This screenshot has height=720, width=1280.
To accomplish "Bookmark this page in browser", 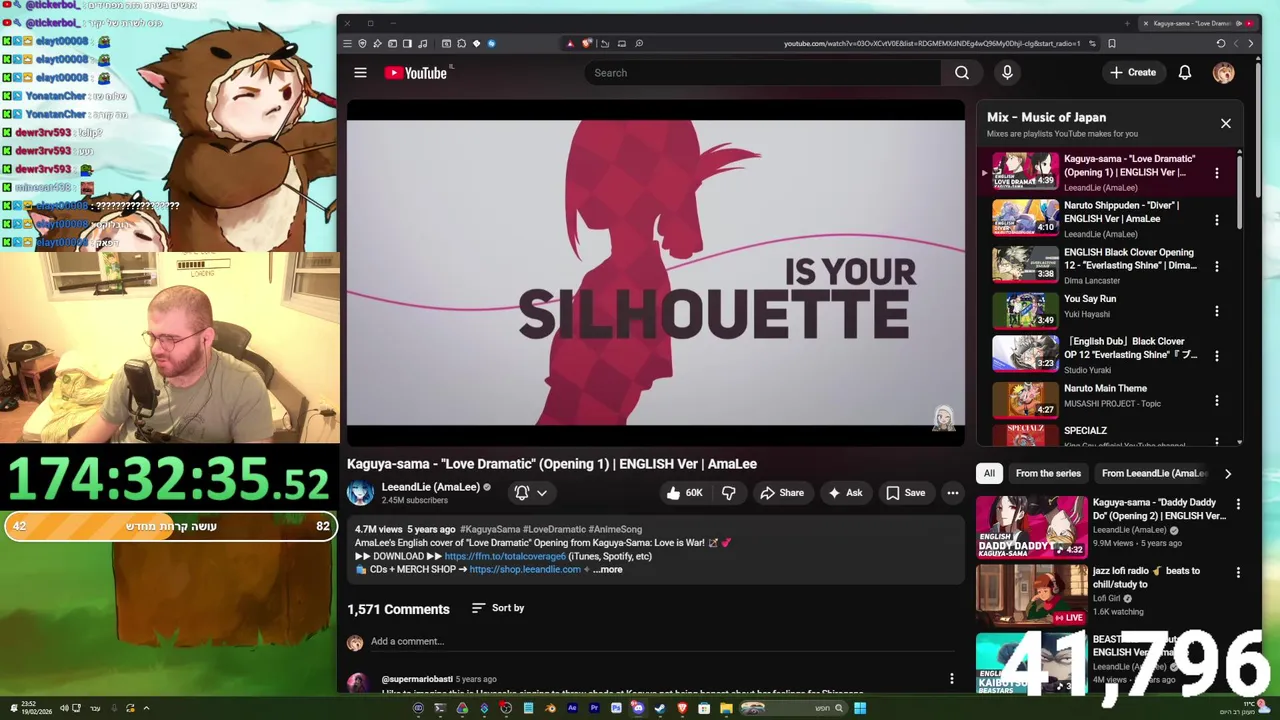I will coord(1111,43).
